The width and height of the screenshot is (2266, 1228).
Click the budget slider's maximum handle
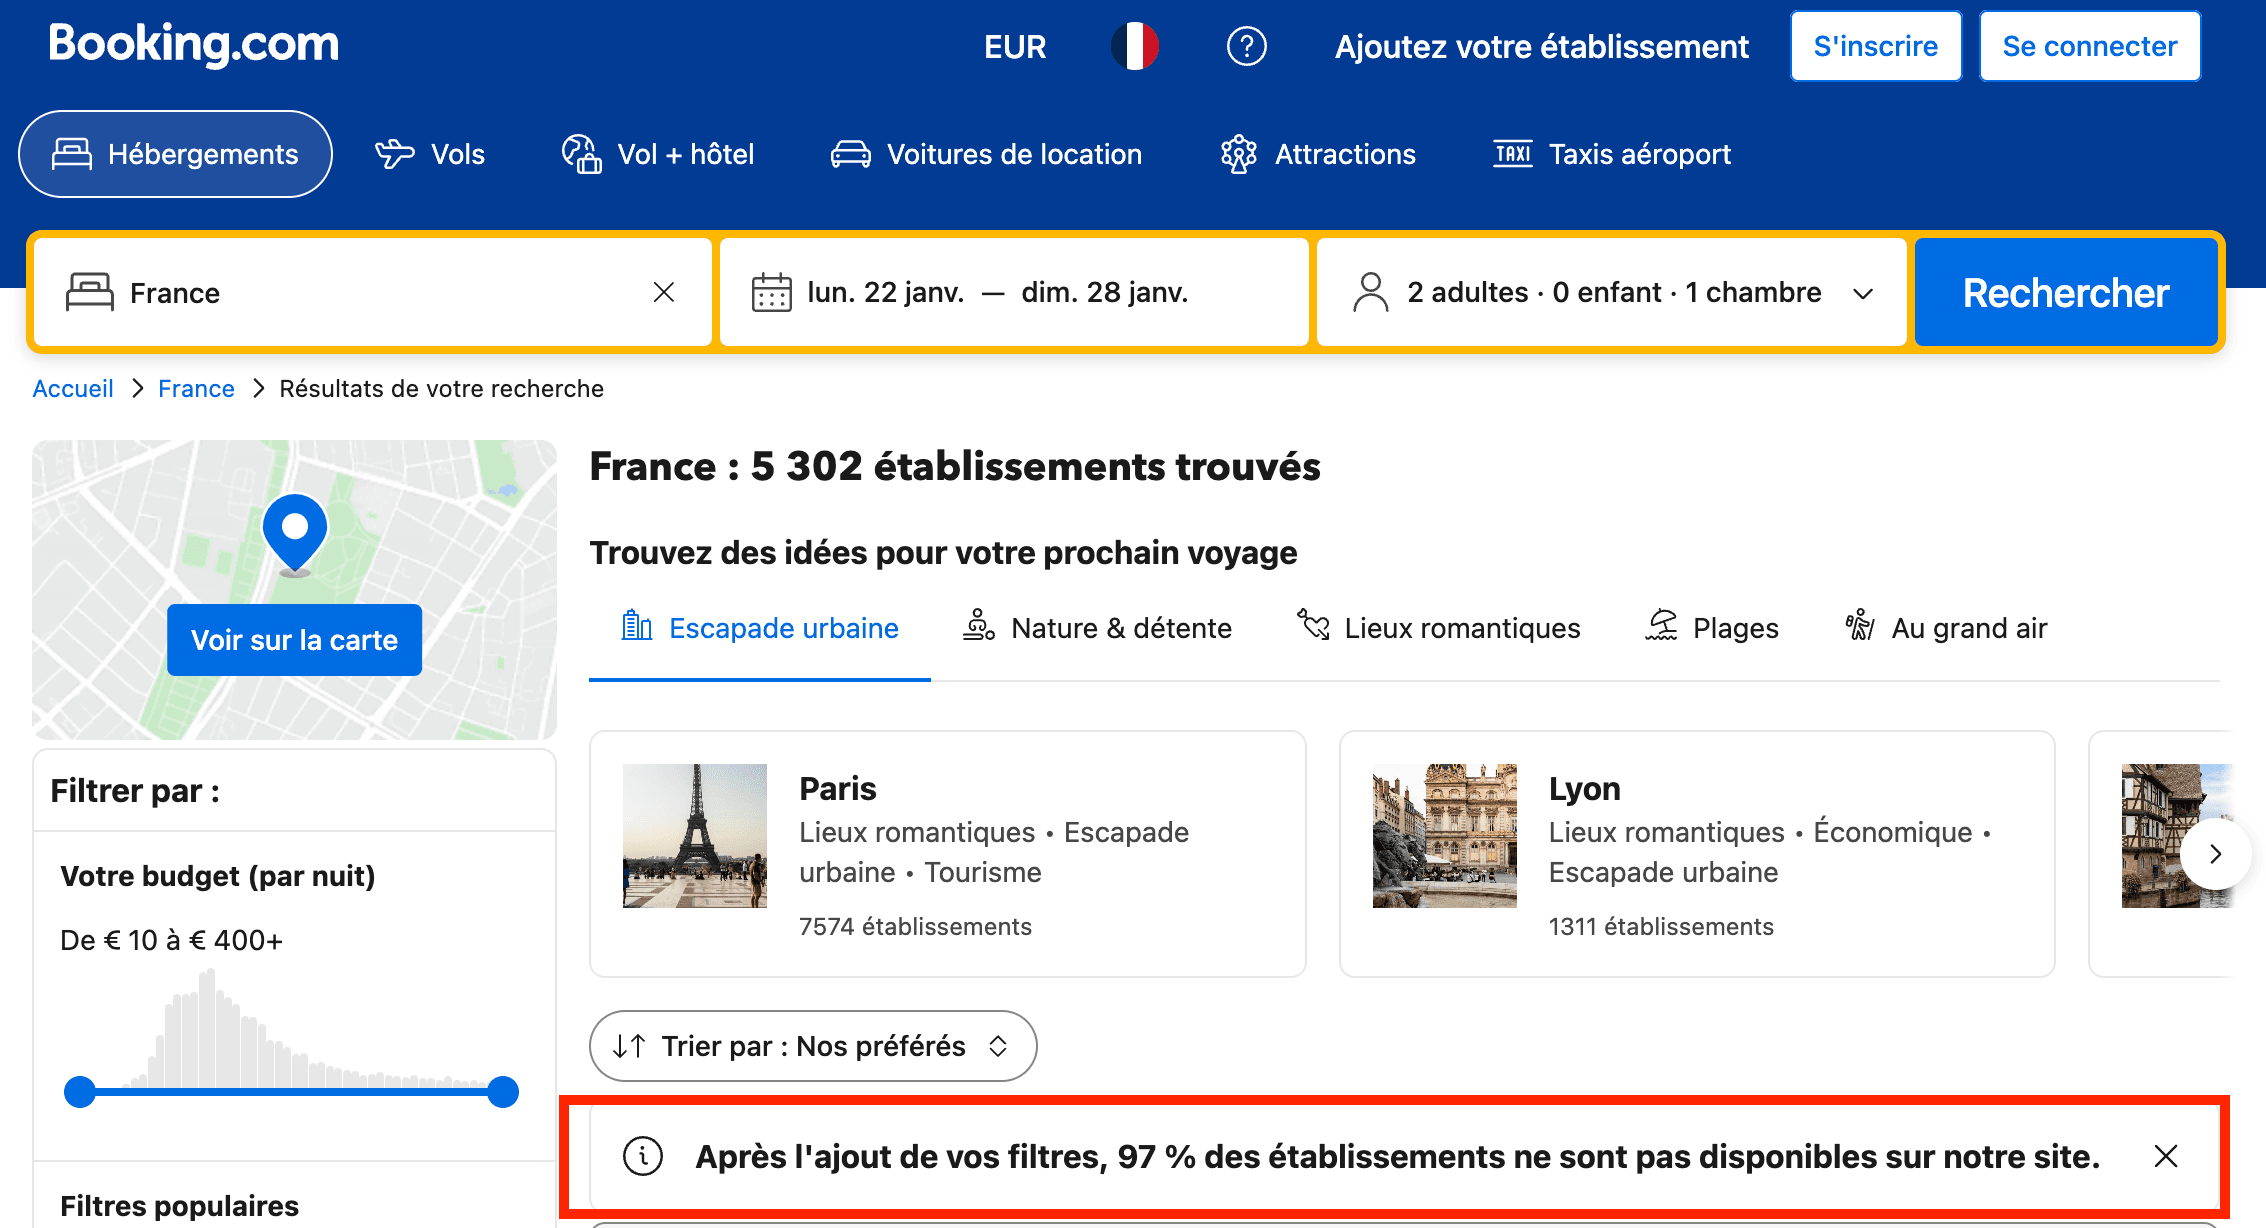(503, 1092)
